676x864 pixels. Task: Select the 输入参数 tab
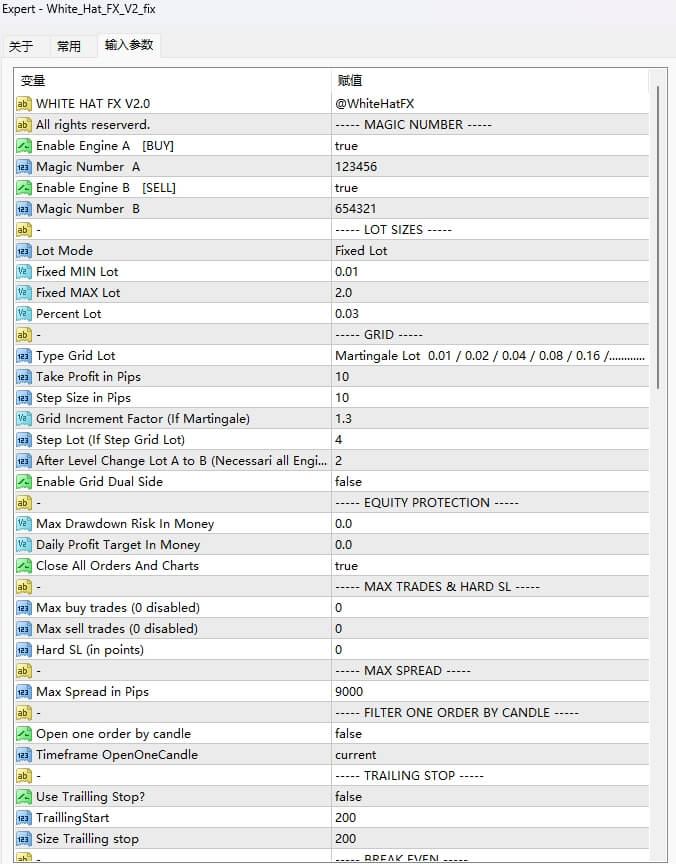[x=129, y=45]
